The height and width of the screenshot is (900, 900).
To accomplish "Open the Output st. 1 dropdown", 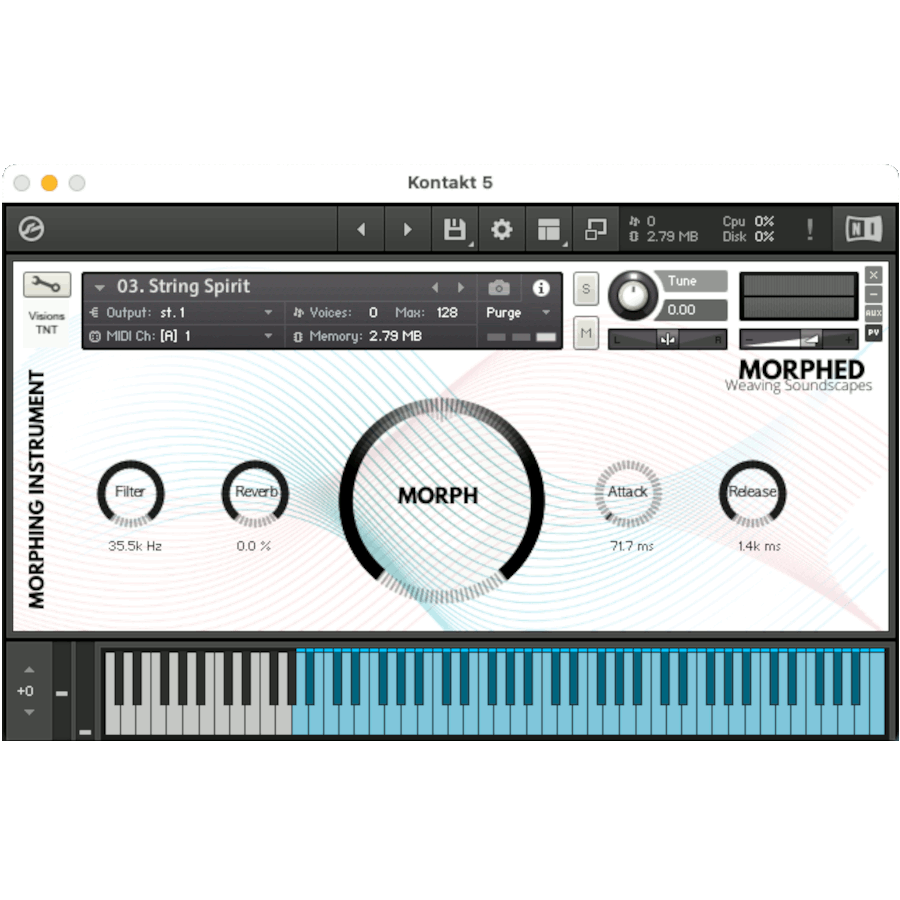I will point(181,313).
